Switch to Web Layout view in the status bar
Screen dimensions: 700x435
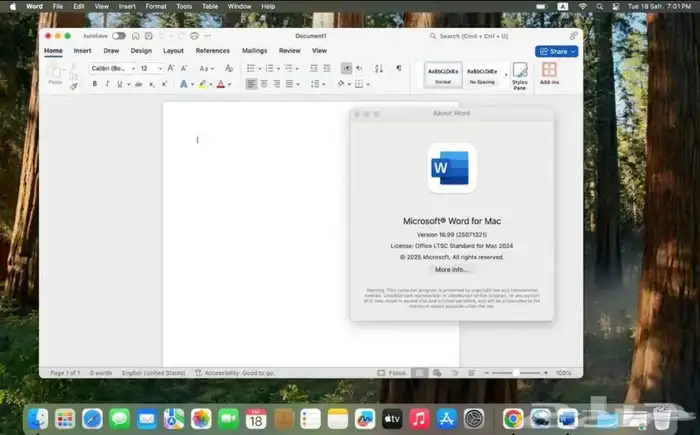tap(437, 373)
